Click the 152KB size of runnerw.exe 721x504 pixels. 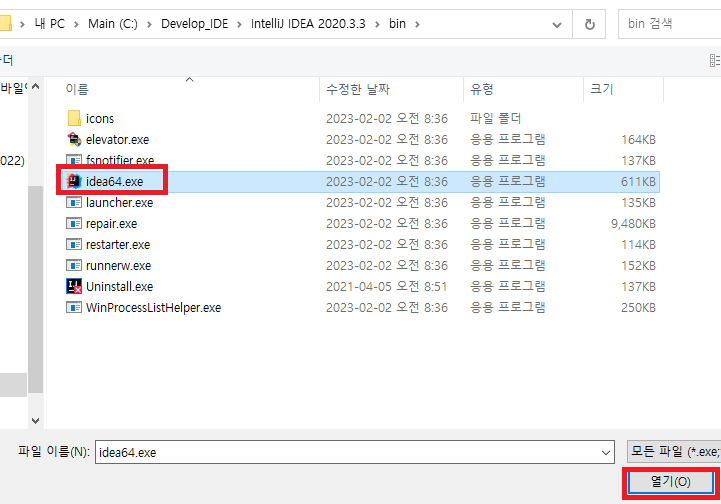click(638, 266)
